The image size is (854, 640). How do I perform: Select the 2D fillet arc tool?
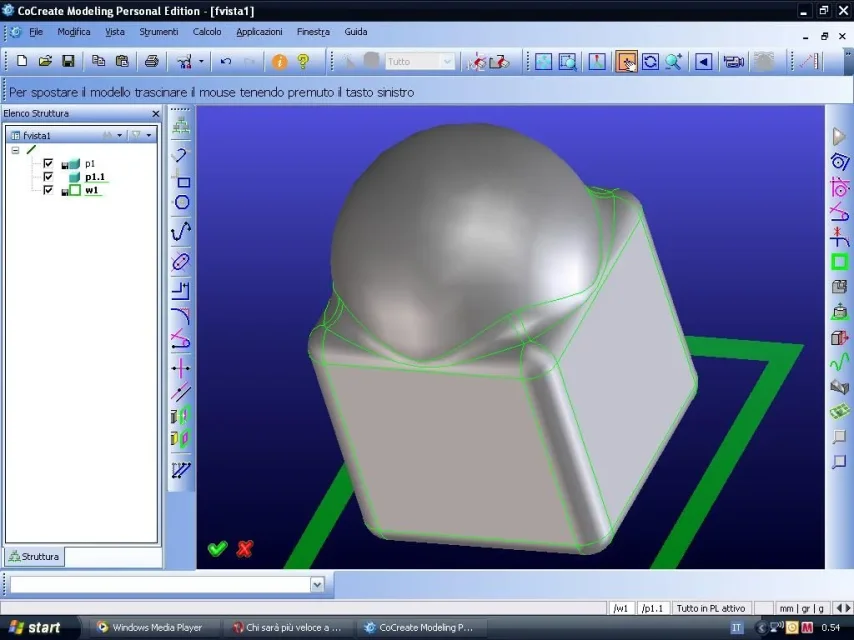click(181, 316)
